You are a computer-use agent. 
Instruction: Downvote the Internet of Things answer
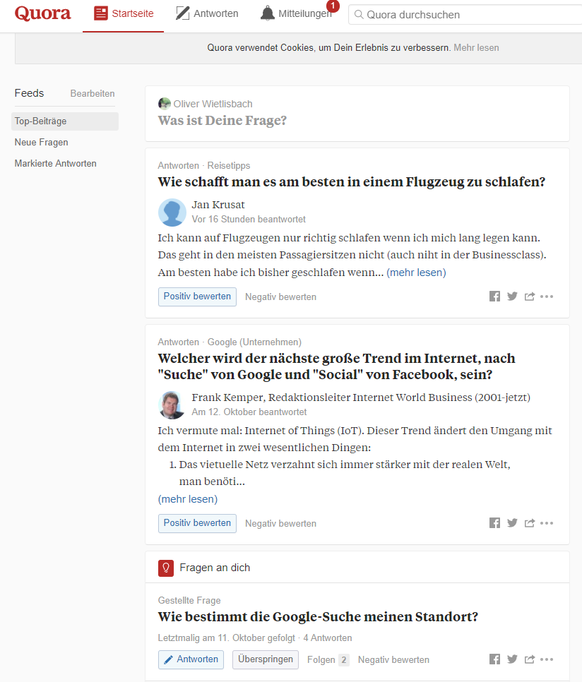[281, 523]
